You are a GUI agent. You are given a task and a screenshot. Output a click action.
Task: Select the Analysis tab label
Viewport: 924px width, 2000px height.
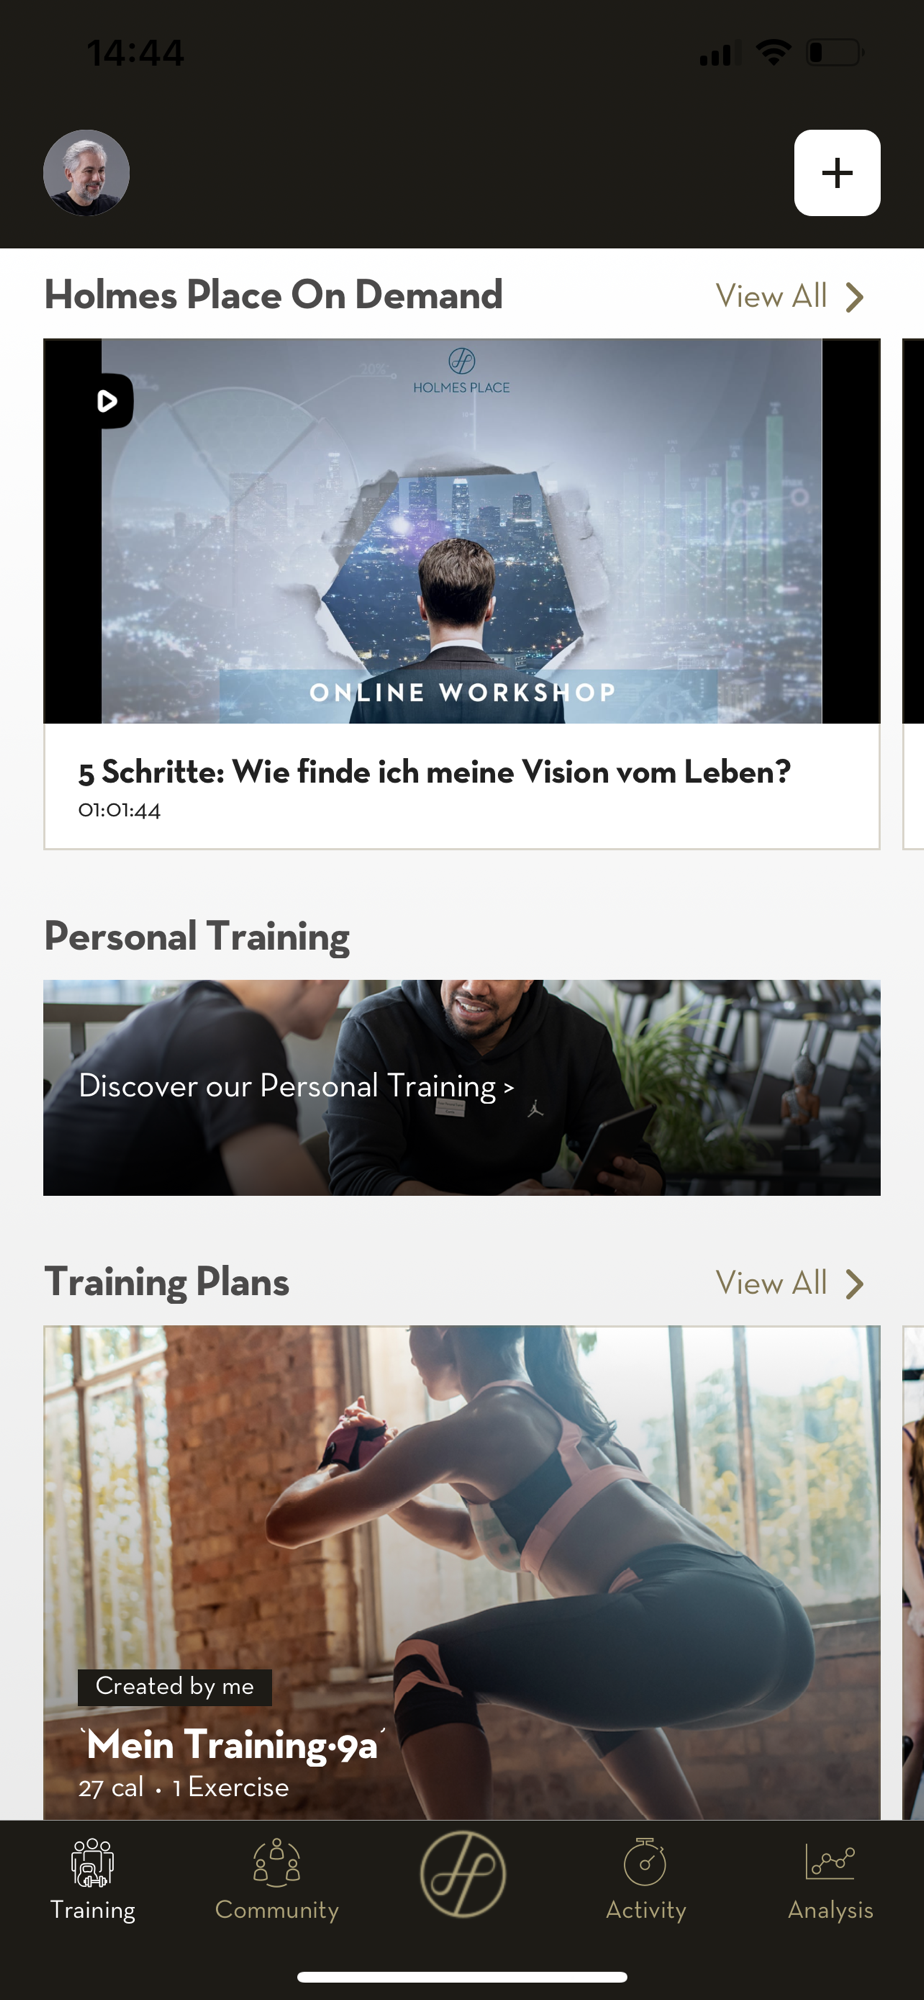tap(830, 1910)
